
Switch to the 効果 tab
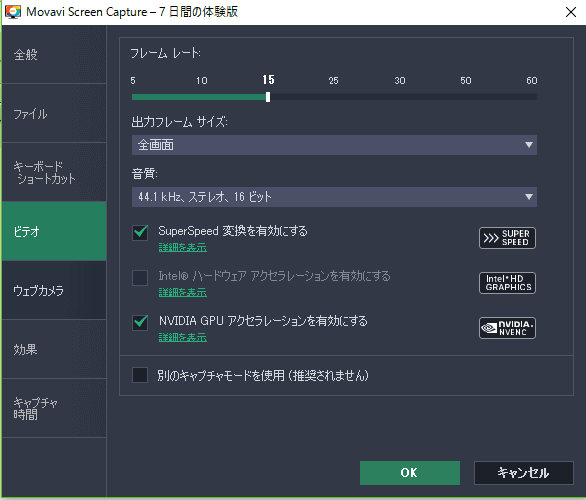[x=54, y=349]
